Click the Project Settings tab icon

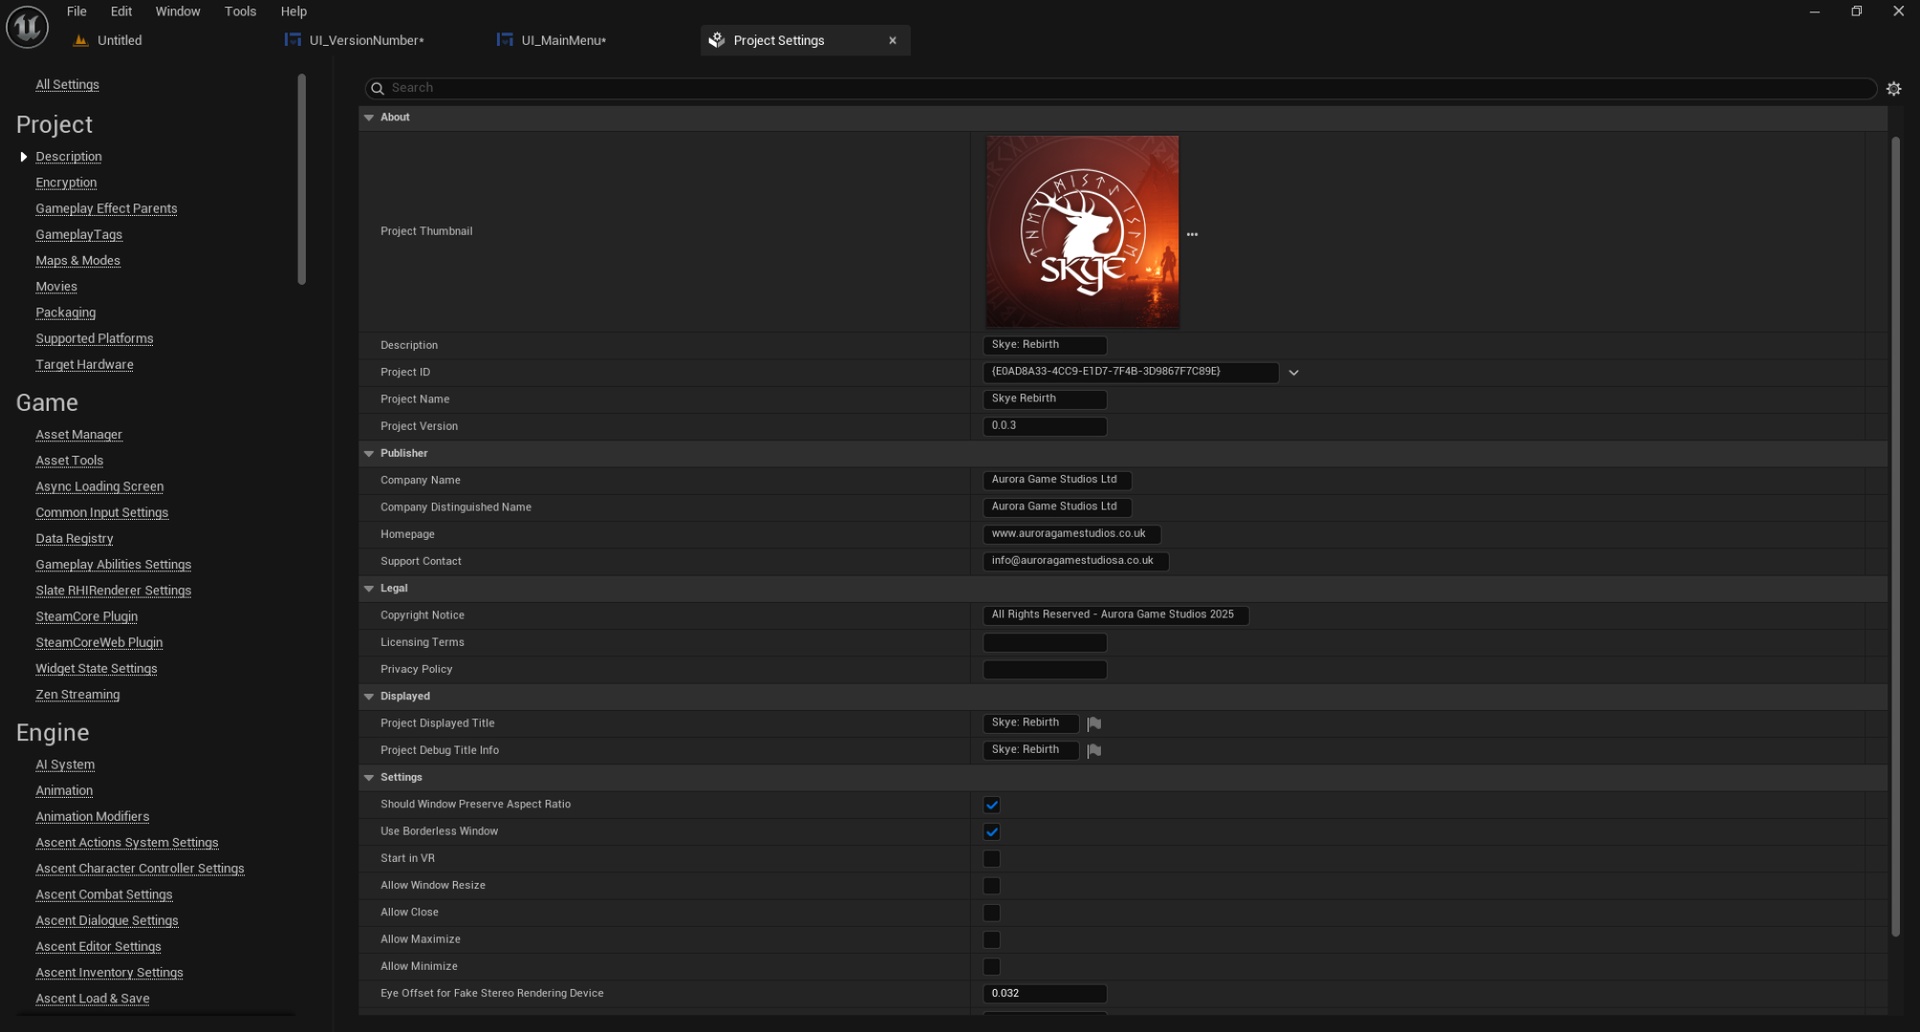coord(716,40)
